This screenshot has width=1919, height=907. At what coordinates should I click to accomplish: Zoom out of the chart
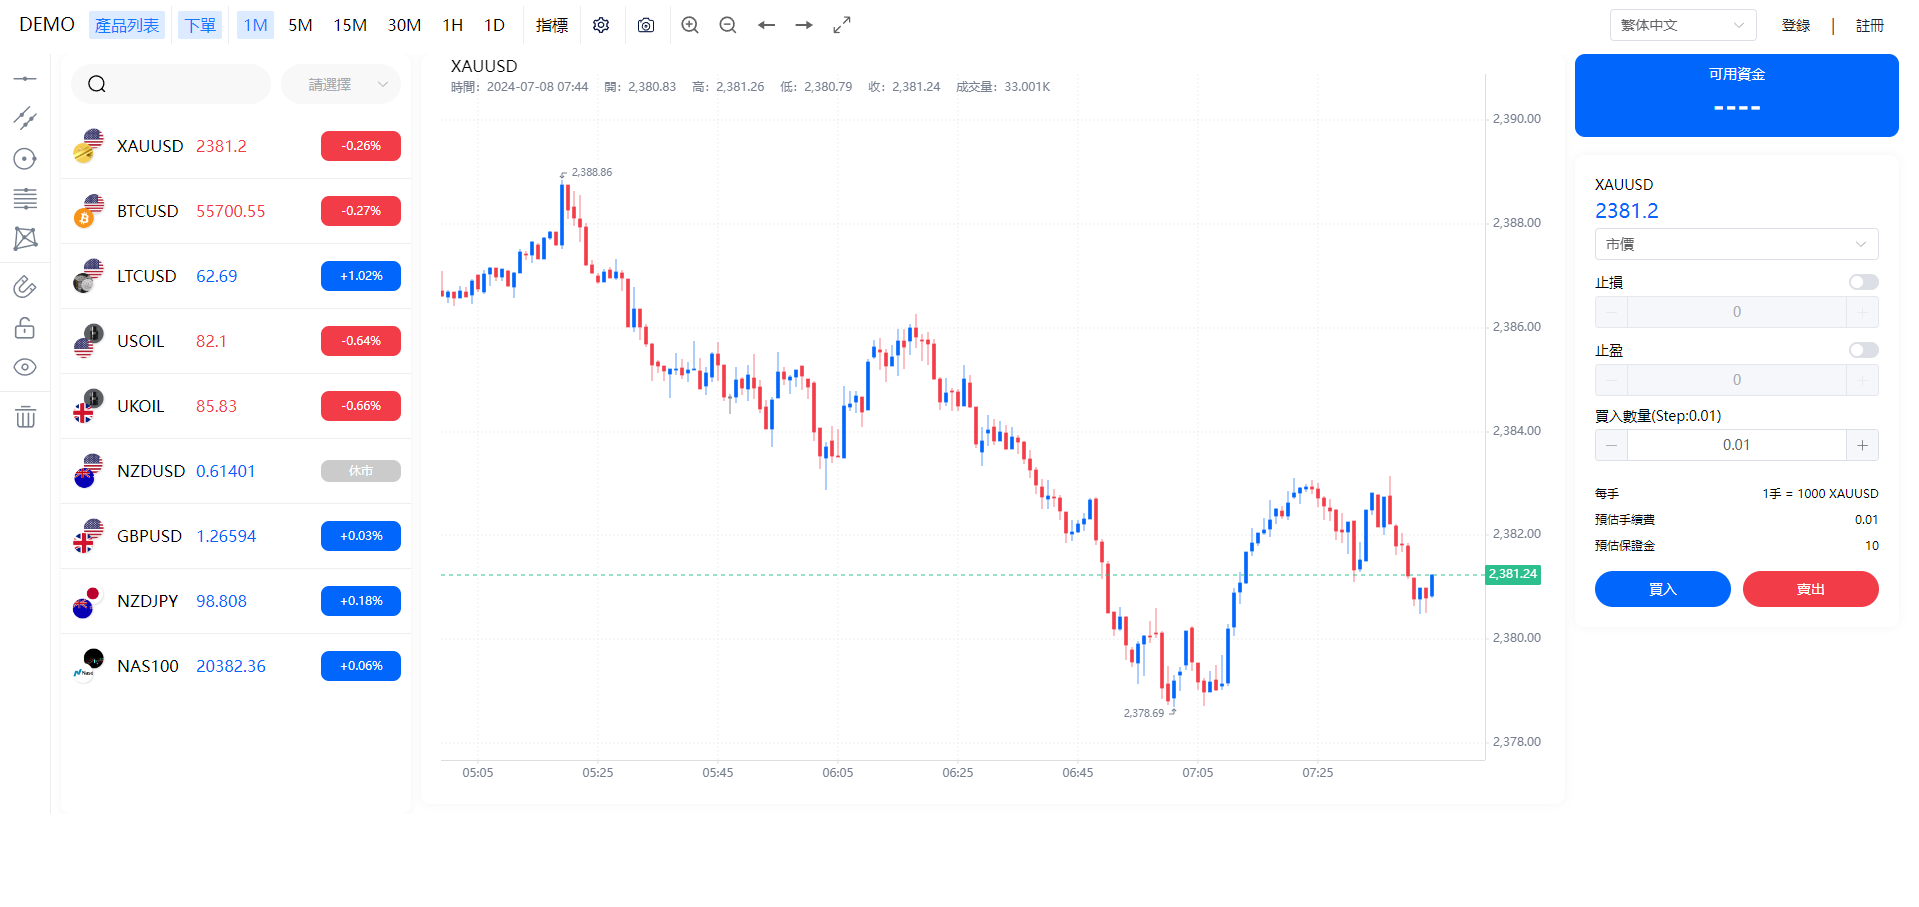pos(728,25)
